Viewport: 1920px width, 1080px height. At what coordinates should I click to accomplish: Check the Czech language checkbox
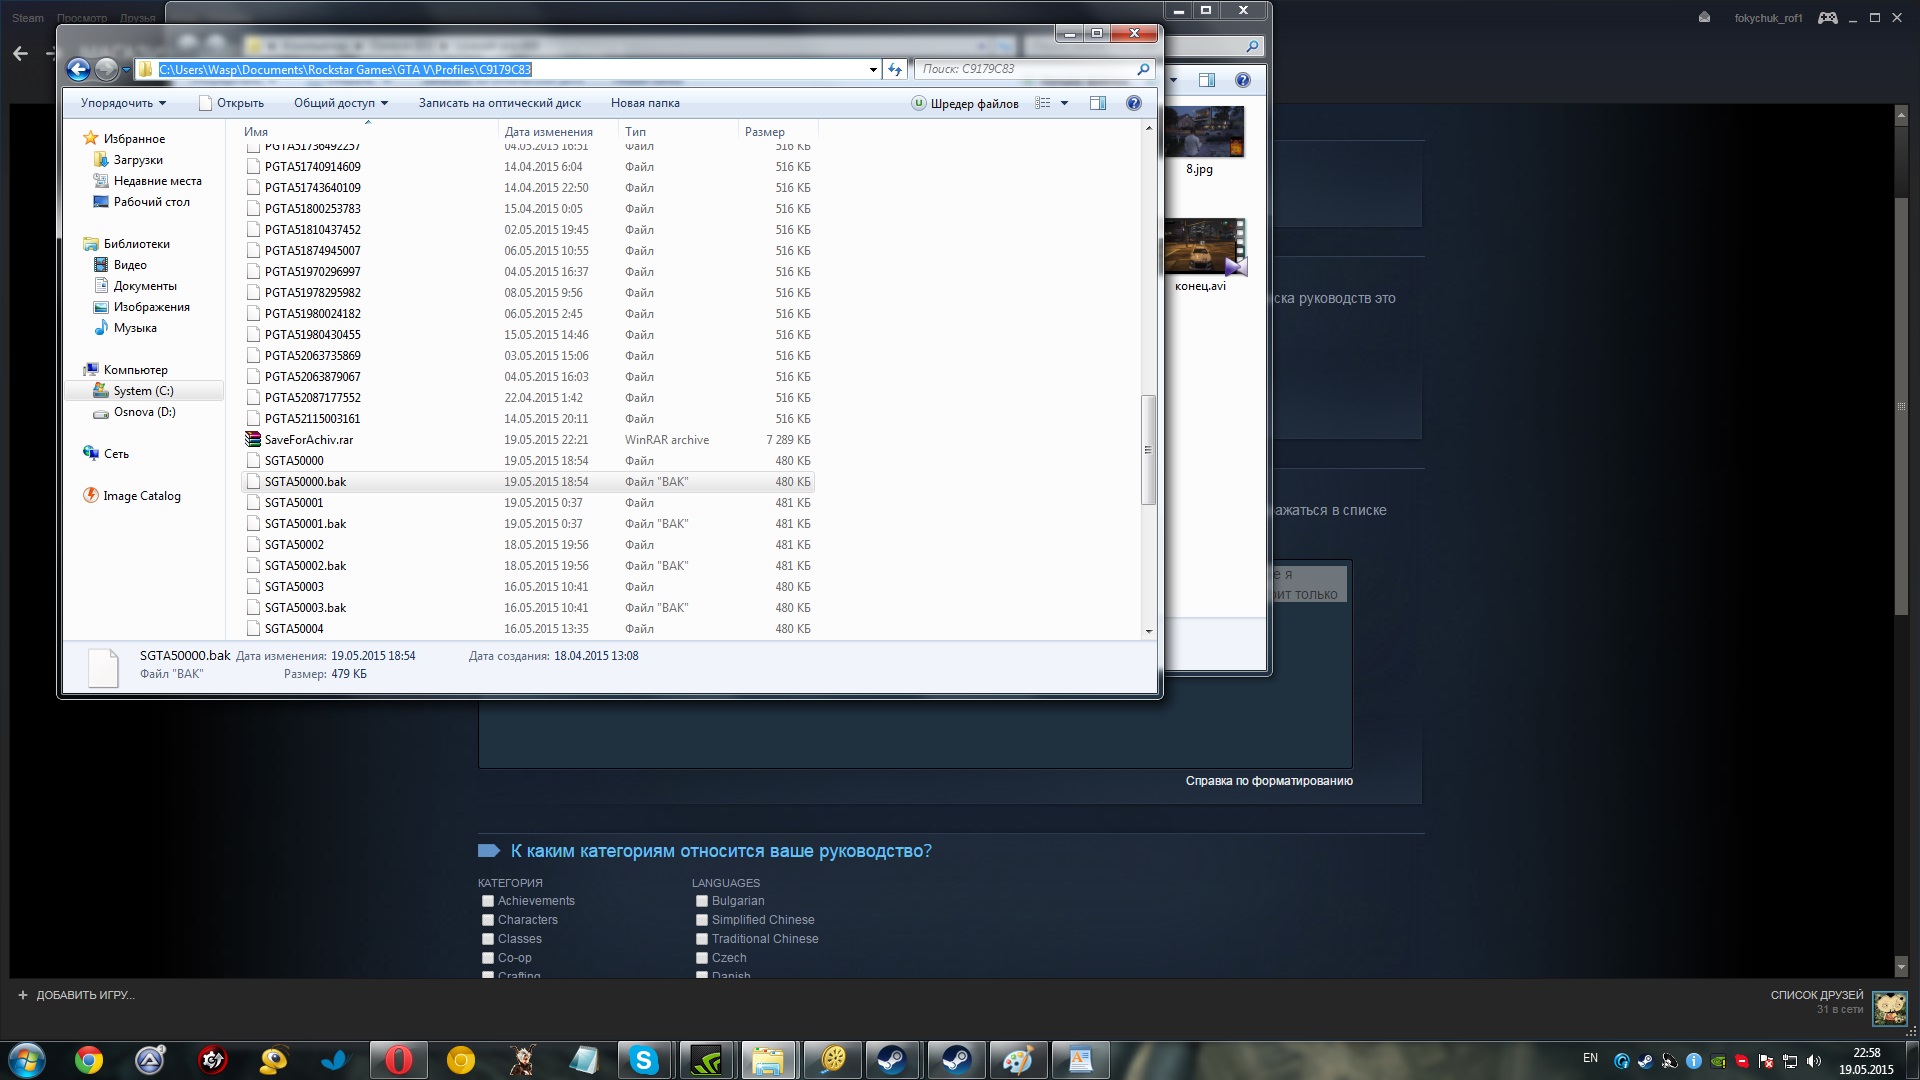click(x=702, y=958)
